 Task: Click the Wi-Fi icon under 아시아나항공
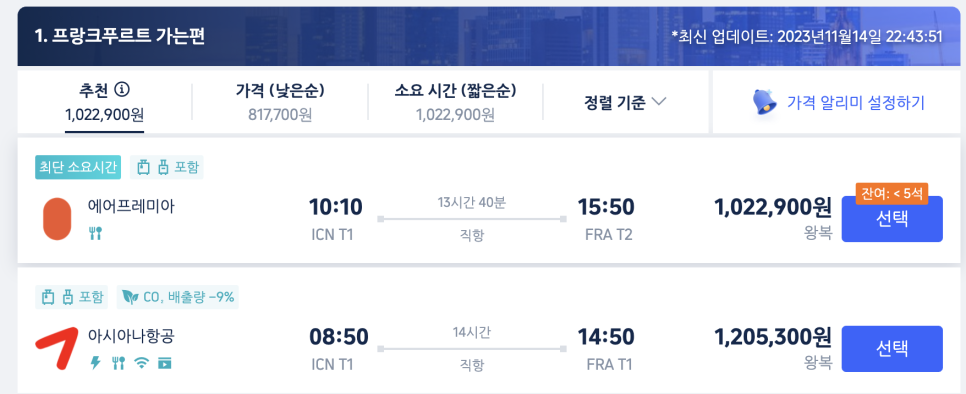[x=142, y=363]
